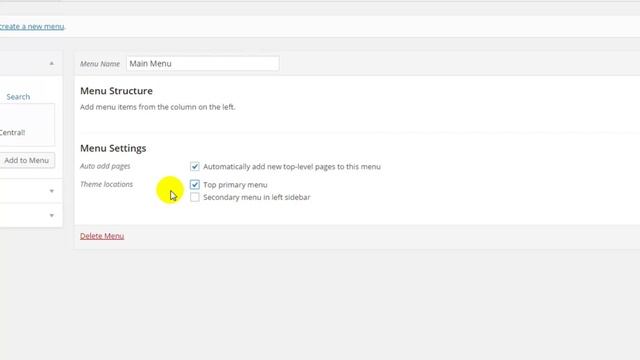Open the create a new menu link
640x360 pixels.
[x=32, y=27]
